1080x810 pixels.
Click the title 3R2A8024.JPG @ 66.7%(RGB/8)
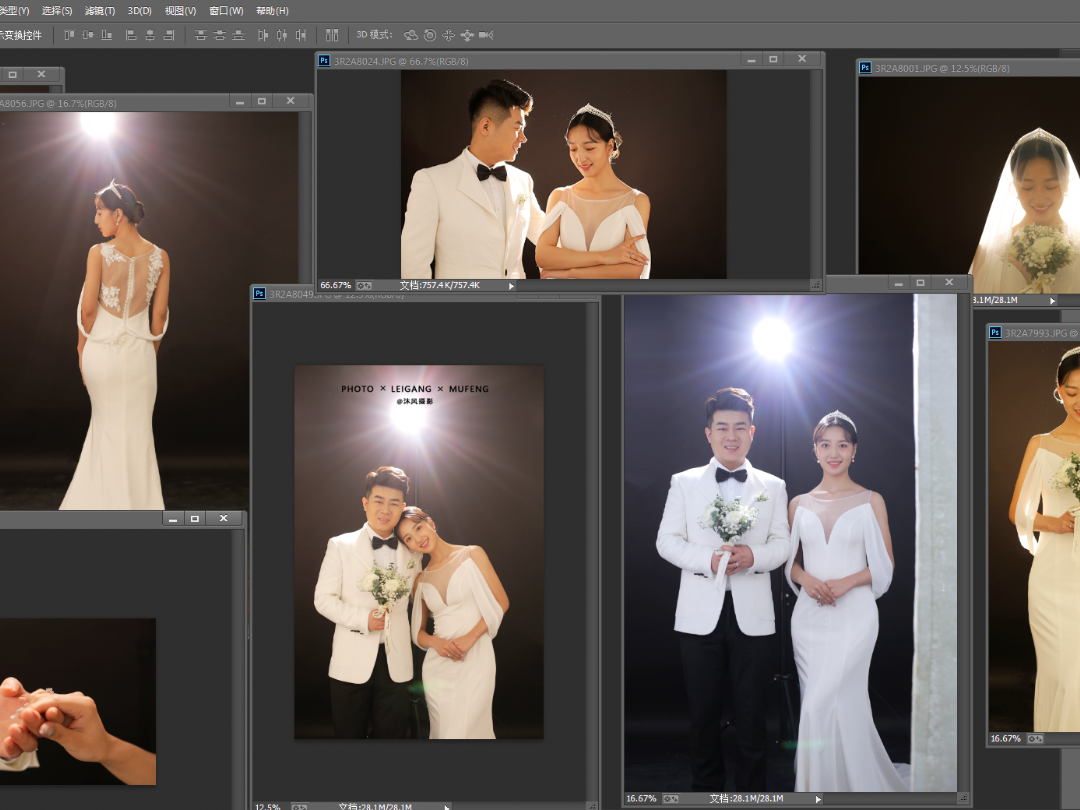coord(401,61)
